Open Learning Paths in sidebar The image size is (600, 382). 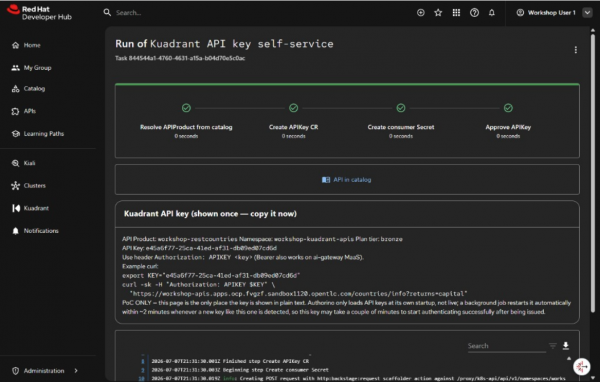(44, 134)
